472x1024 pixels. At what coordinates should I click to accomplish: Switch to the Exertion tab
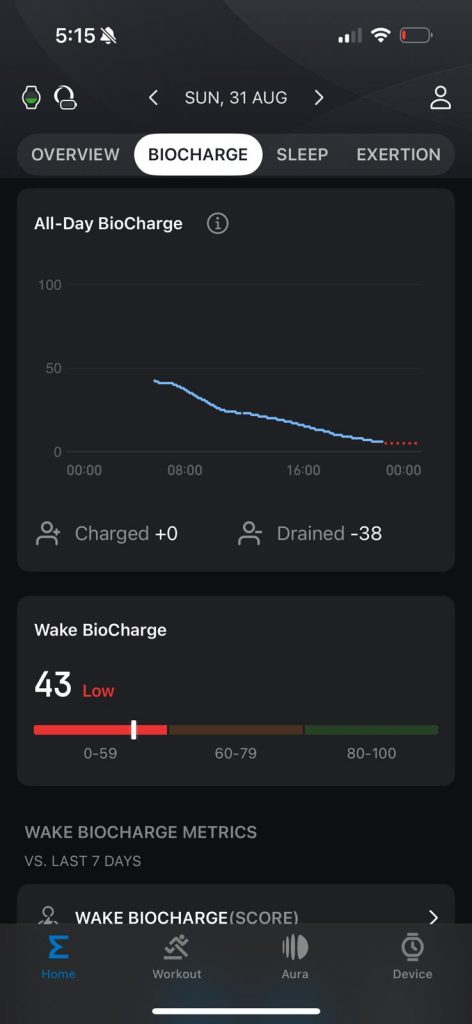(x=398, y=155)
